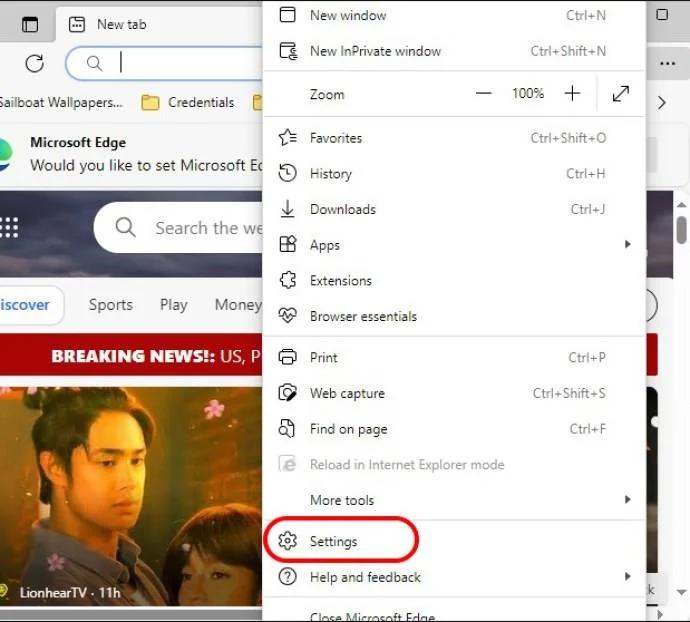This screenshot has width=690, height=622.
Task: Open the apps grid launcher icon
Action: [x=9, y=227]
